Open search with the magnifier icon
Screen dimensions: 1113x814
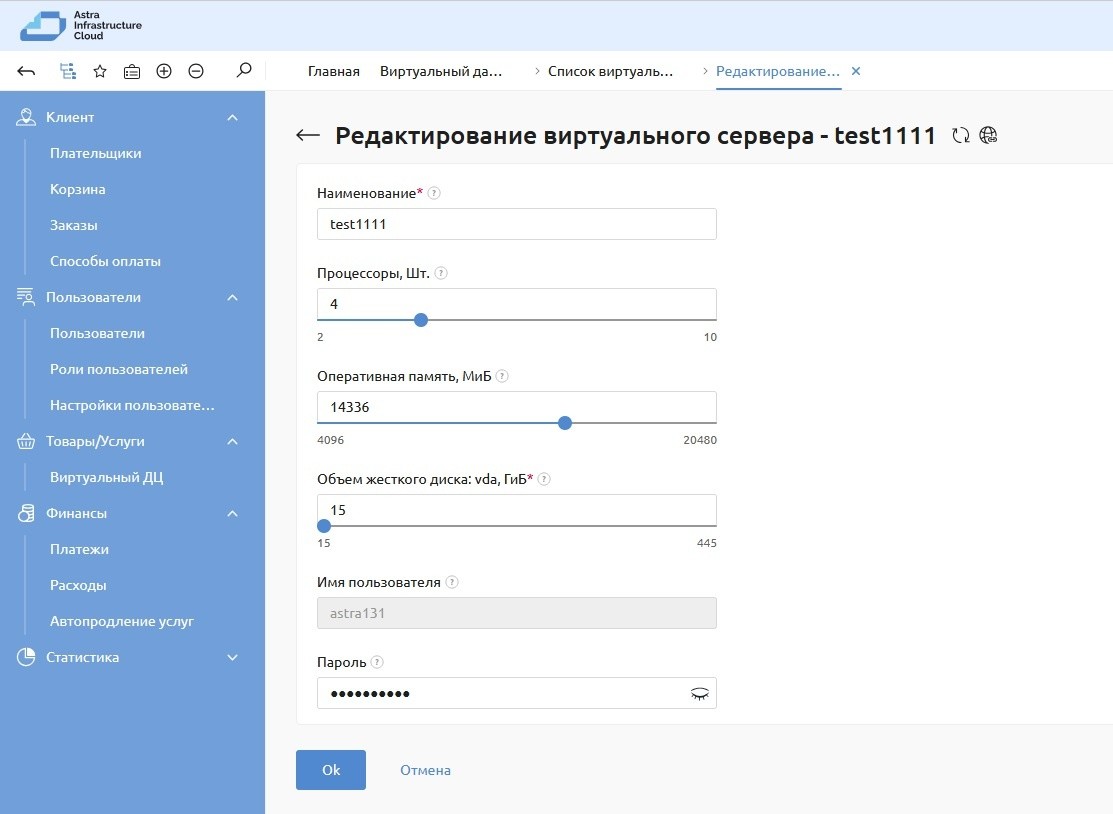click(x=243, y=71)
